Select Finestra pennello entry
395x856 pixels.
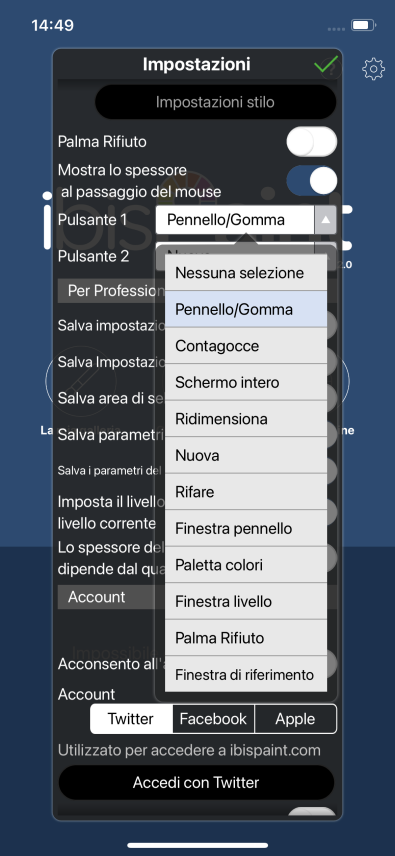pyautogui.click(x=246, y=528)
